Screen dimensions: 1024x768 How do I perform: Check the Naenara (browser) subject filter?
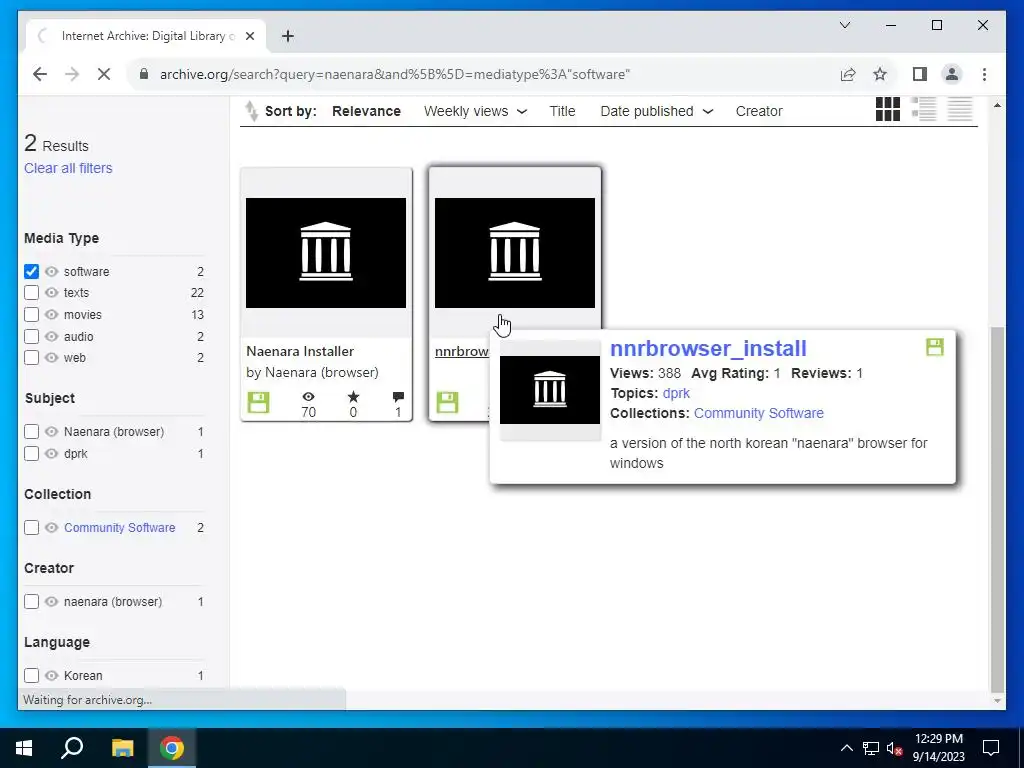tap(31, 431)
